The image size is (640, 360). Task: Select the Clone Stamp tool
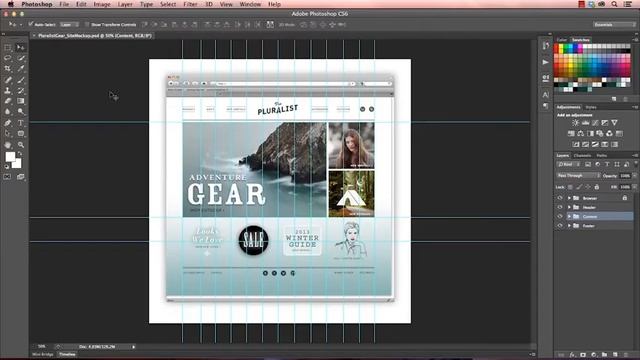(x=8, y=90)
